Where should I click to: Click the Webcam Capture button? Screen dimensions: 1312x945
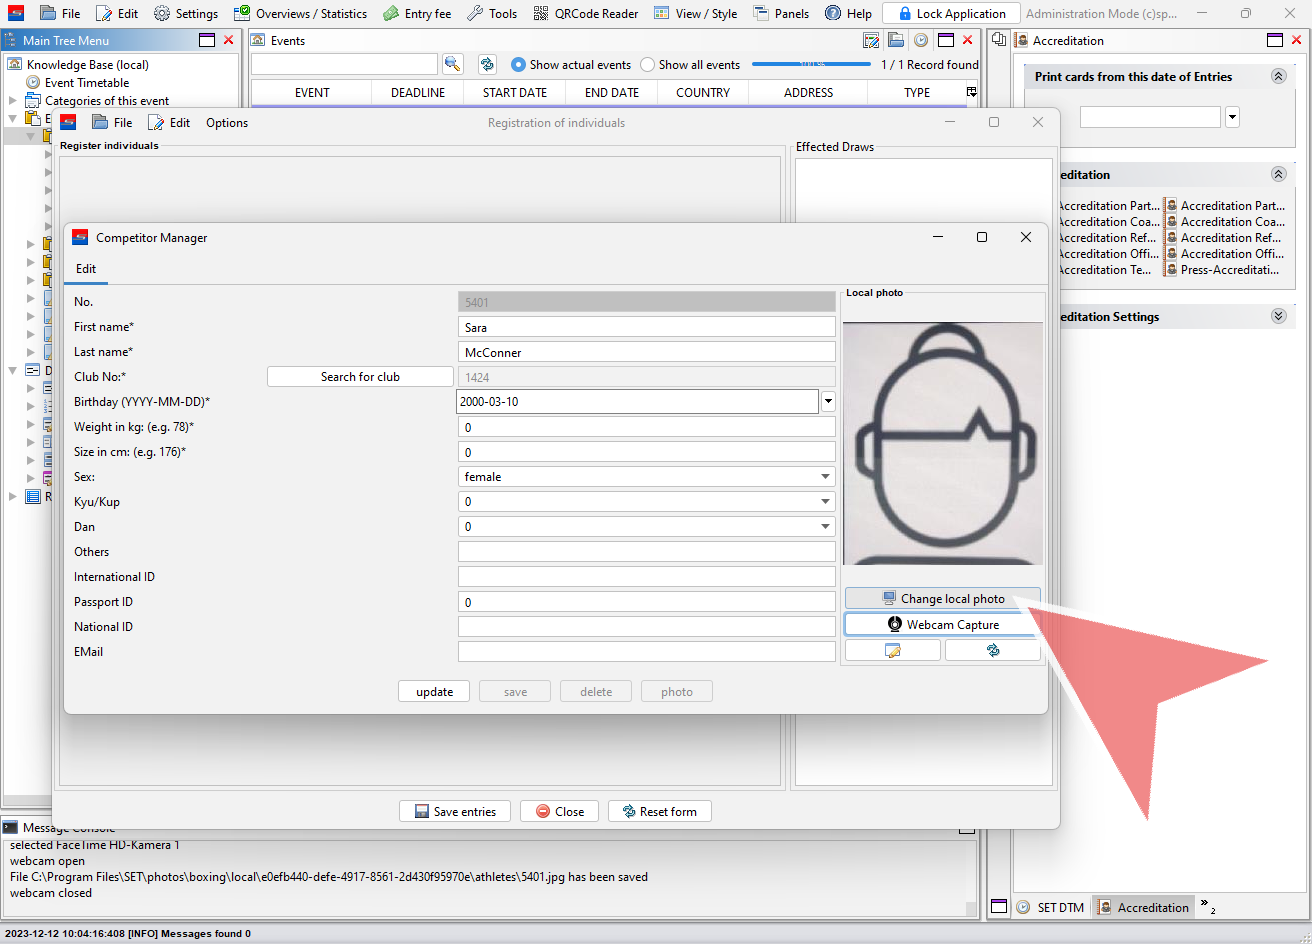click(942, 625)
